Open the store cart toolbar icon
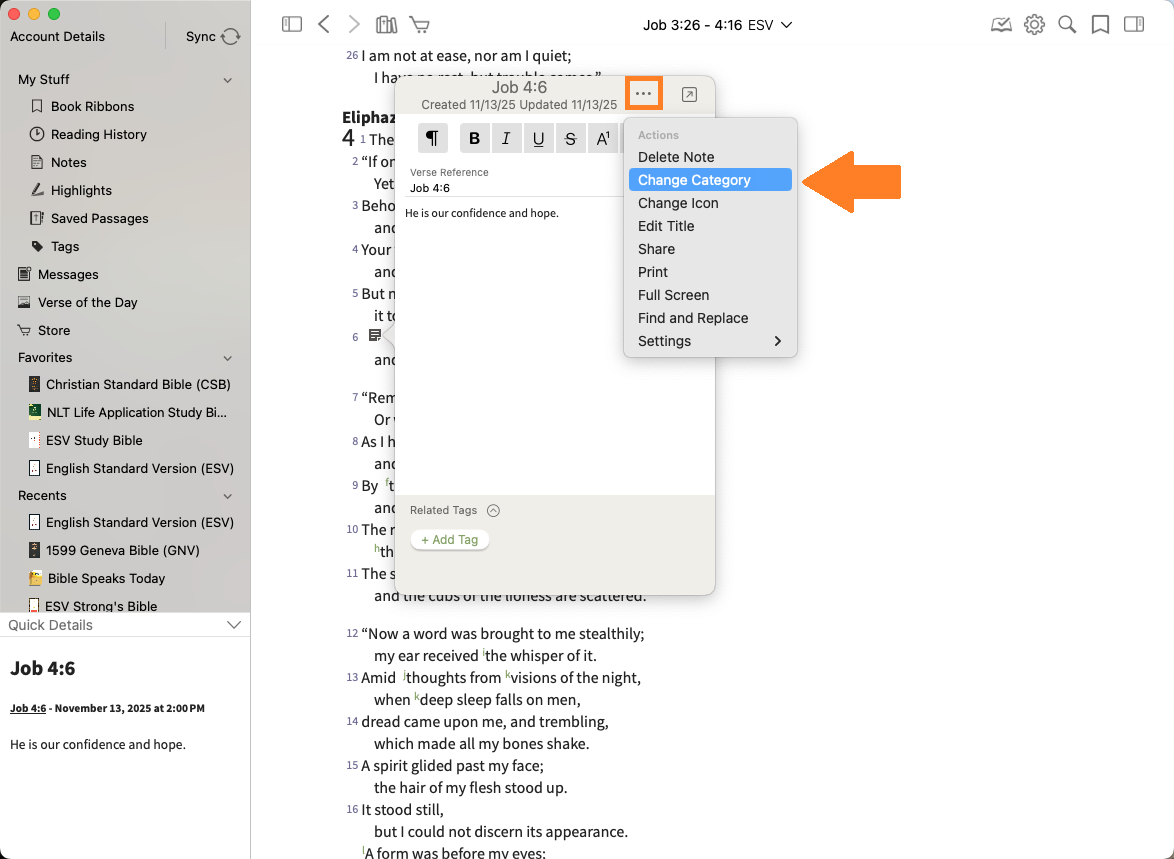 (x=420, y=25)
